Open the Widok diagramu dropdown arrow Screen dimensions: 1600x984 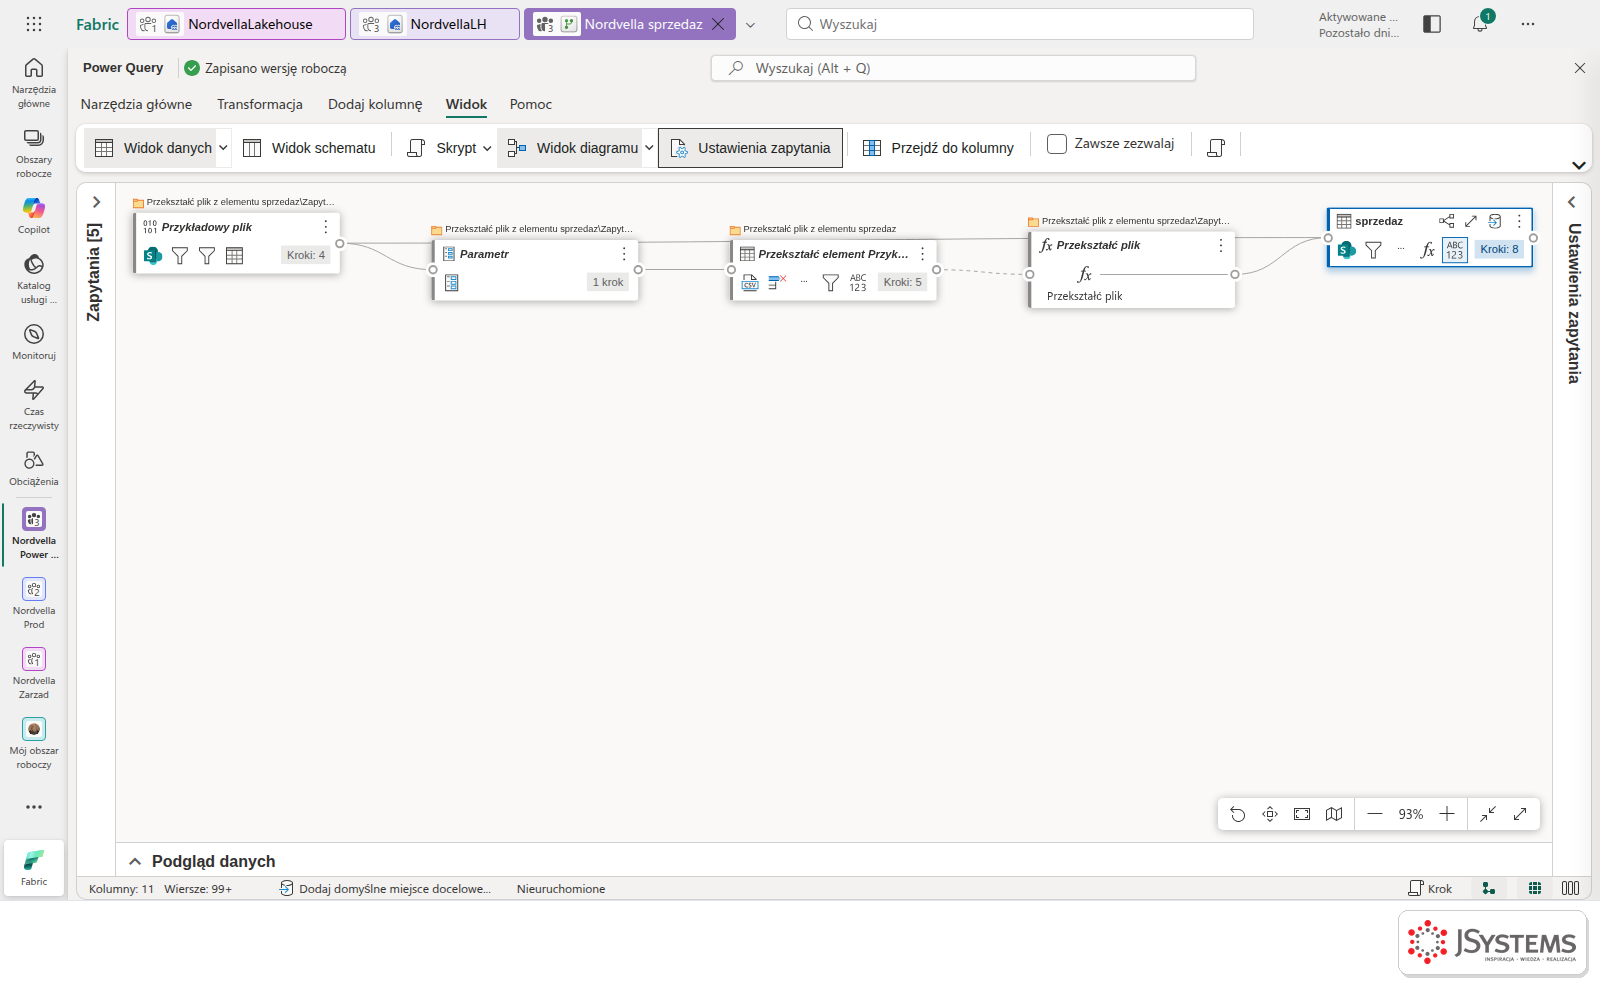(649, 148)
